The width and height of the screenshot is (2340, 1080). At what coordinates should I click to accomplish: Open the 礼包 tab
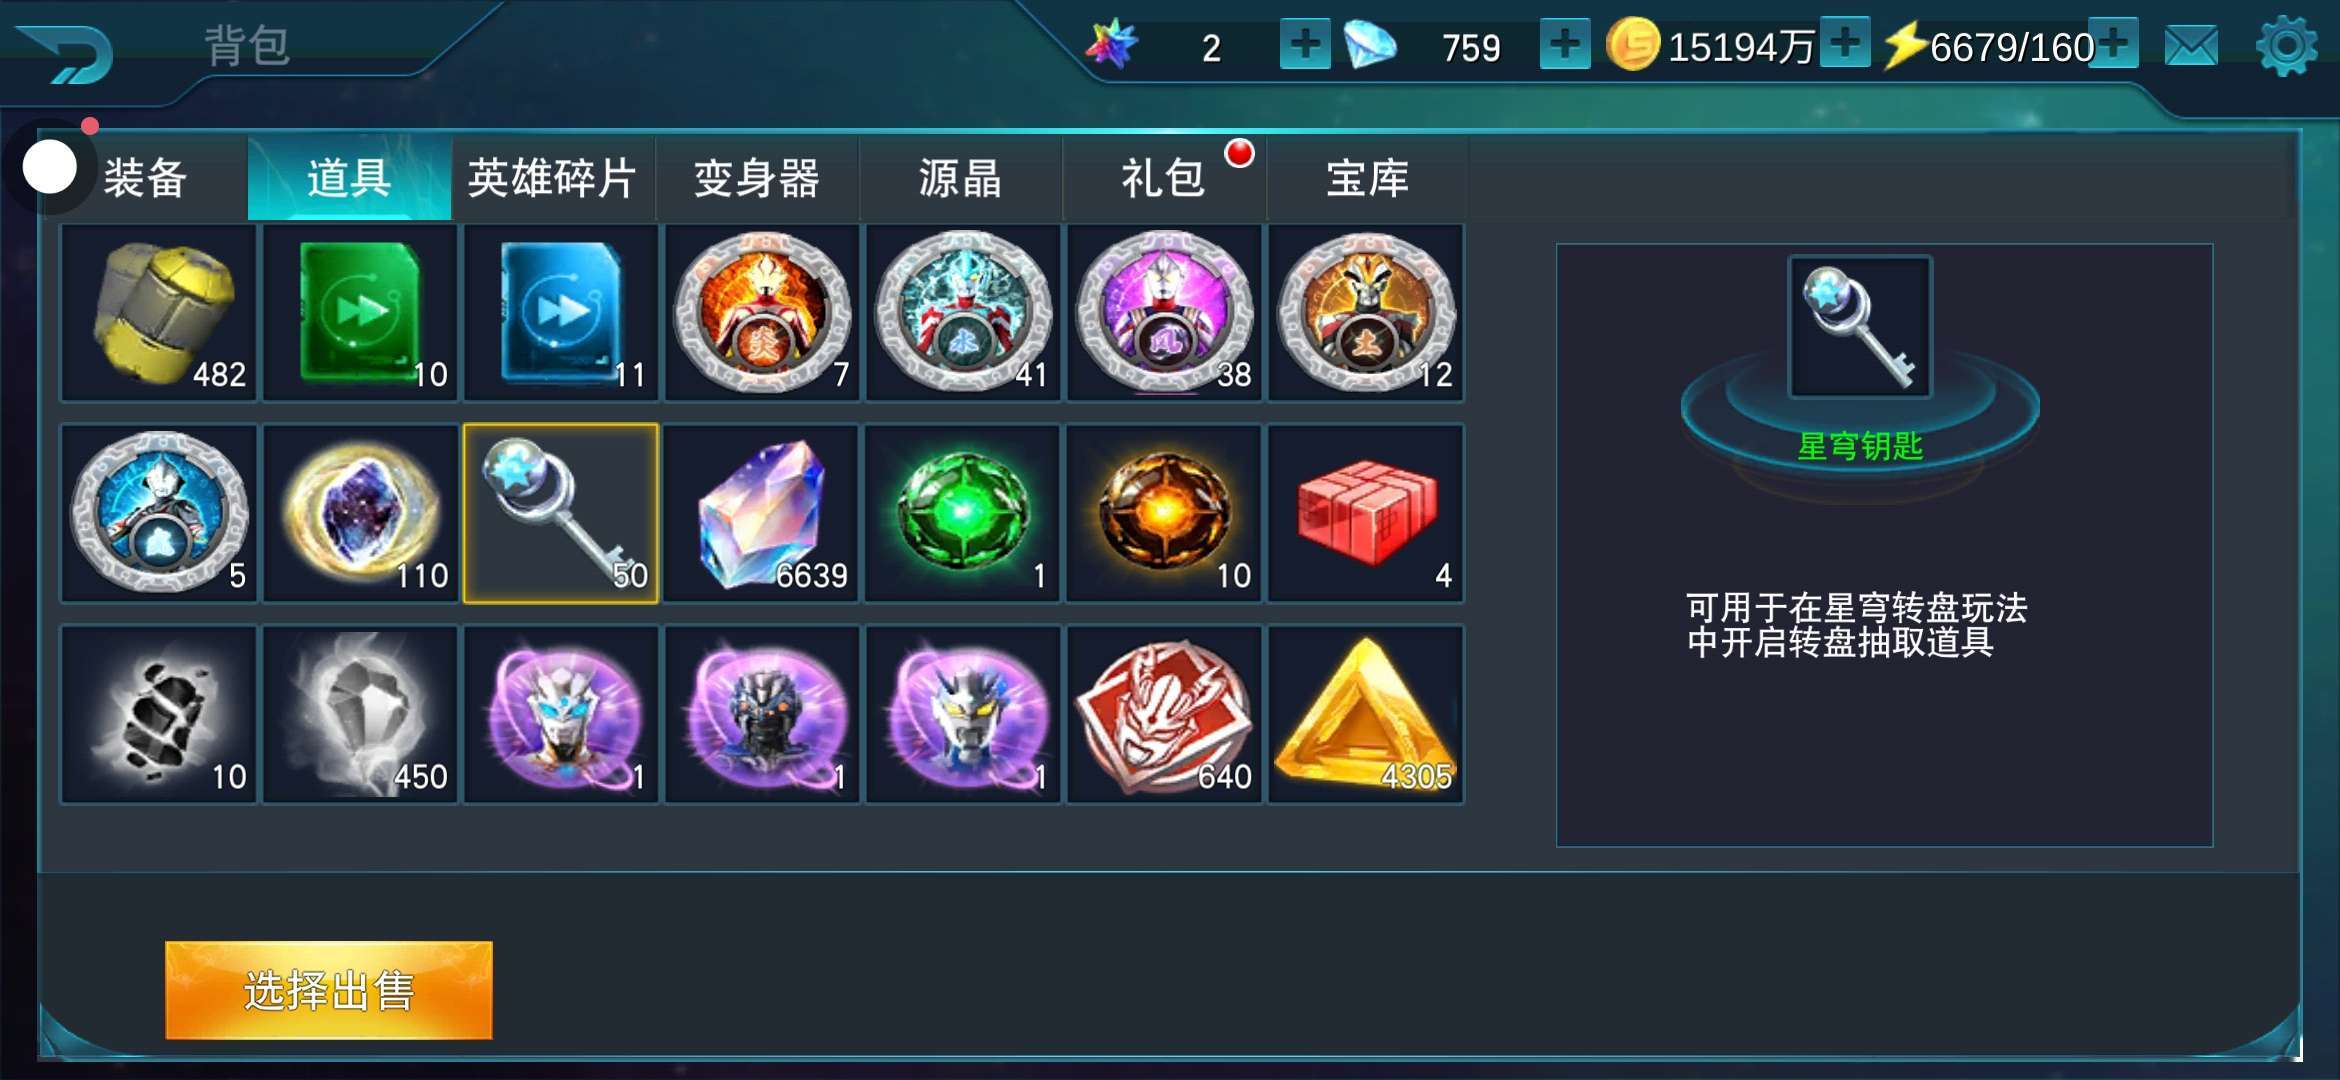(x=1164, y=178)
